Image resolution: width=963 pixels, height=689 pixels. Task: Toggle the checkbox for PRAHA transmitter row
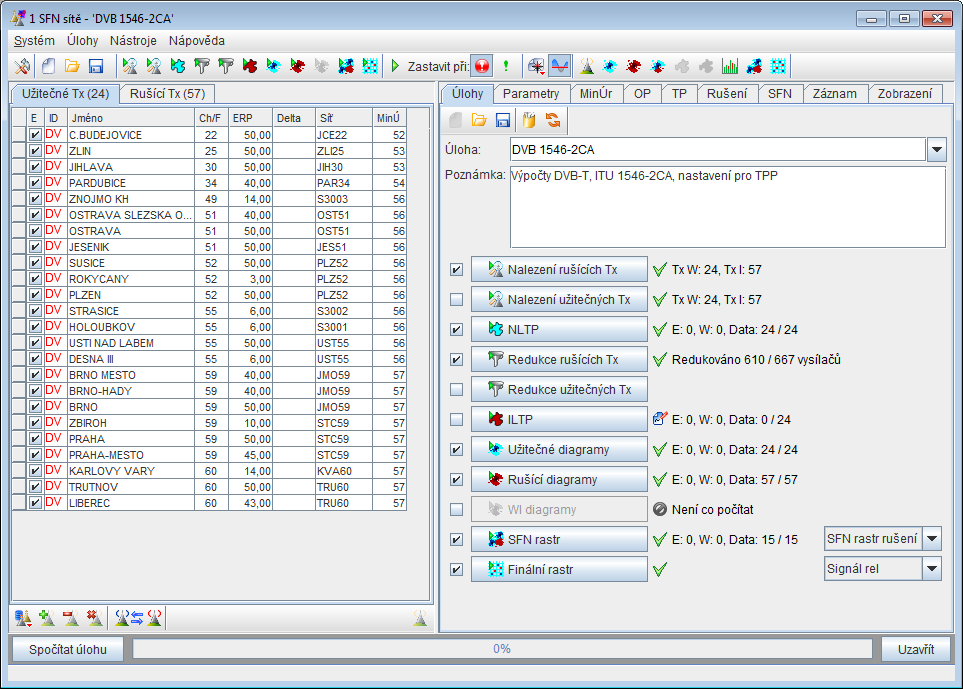35,439
